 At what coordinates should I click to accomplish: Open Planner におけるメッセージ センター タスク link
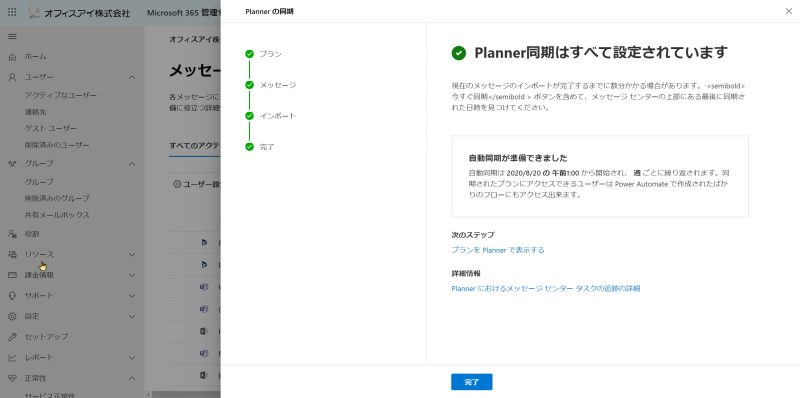(x=546, y=288)
